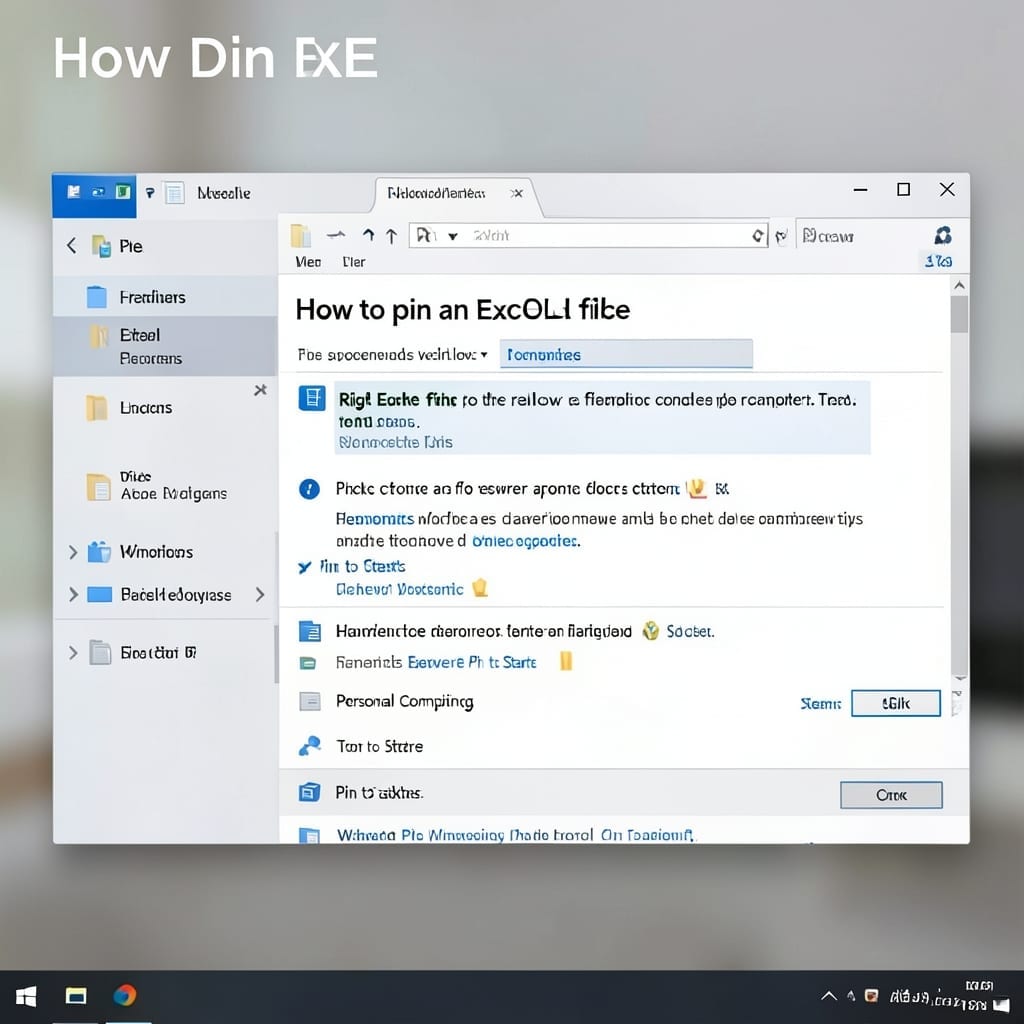Click the Sdober link

click(690, 632)
